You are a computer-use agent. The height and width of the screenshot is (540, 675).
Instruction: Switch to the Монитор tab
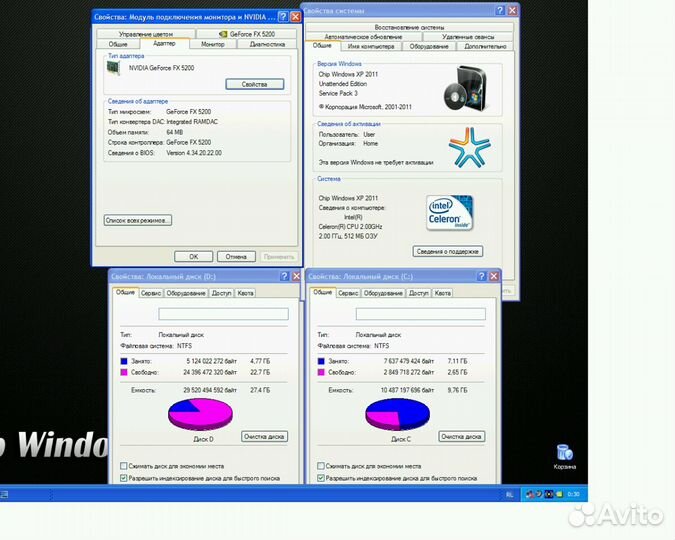pyautogui.click(x=212, y=44)
